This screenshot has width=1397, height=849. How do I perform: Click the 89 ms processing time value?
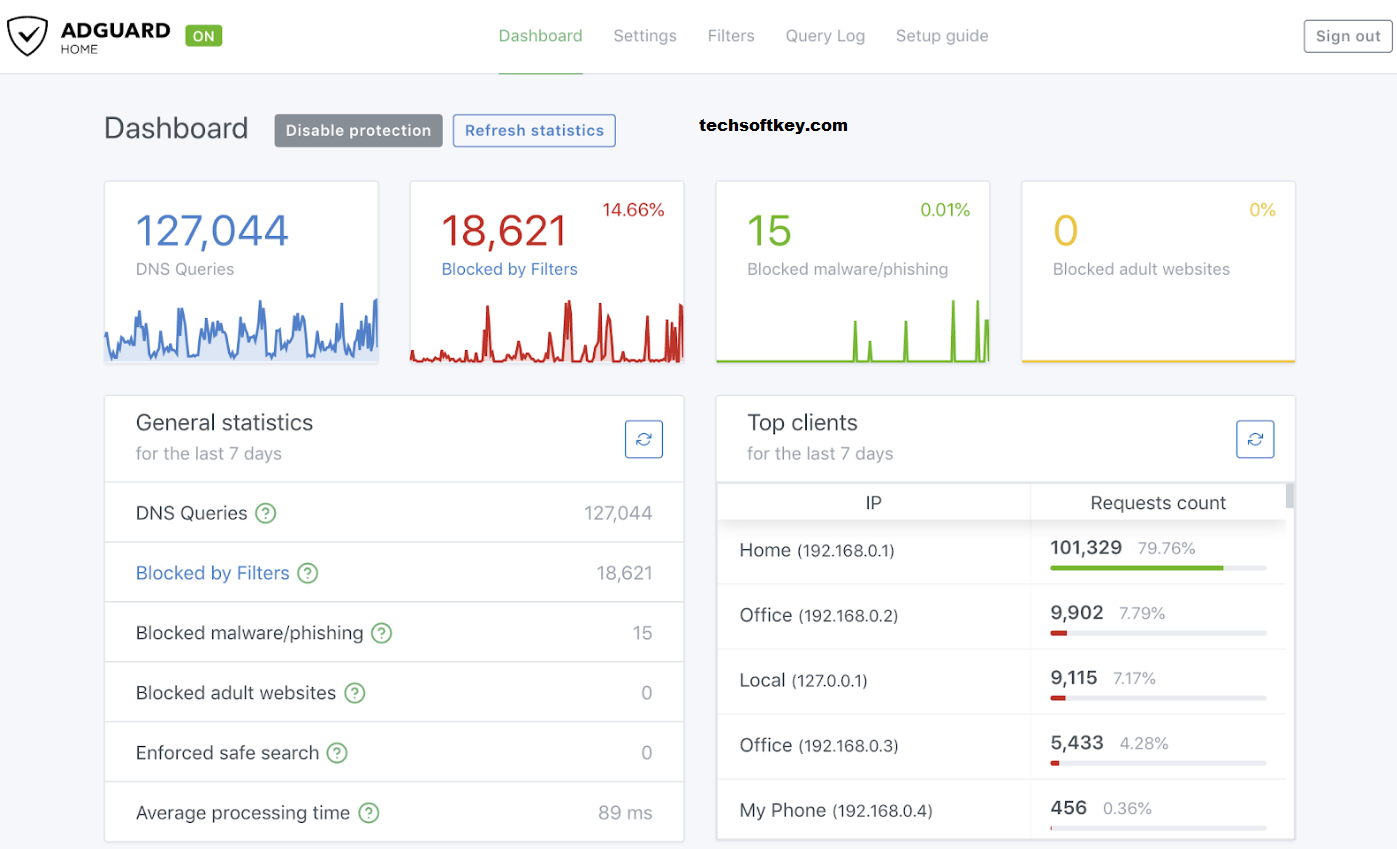pos(625,813)
